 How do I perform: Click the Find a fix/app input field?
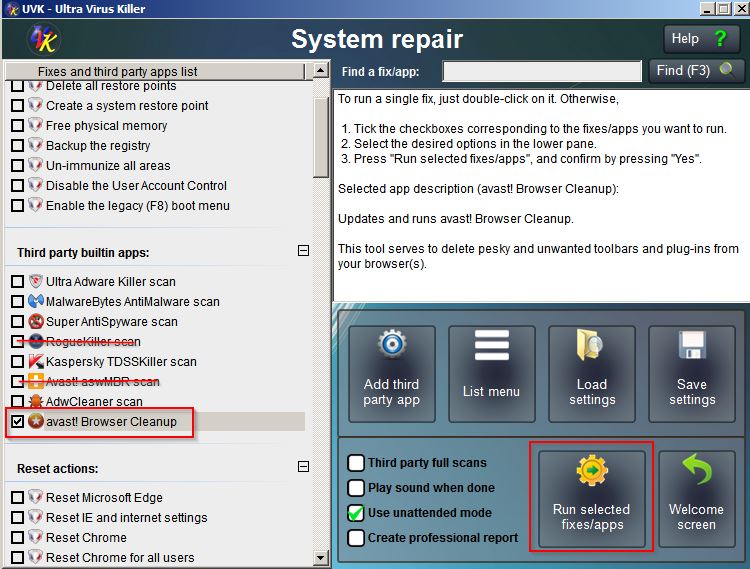tap(542, 71)
